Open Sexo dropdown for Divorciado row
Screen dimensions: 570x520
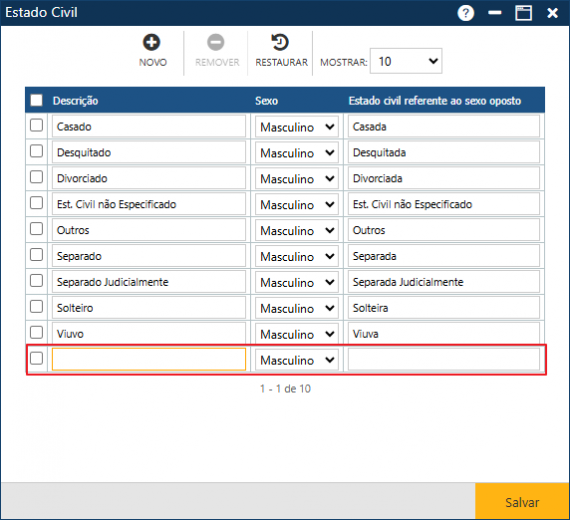(297, 179)
